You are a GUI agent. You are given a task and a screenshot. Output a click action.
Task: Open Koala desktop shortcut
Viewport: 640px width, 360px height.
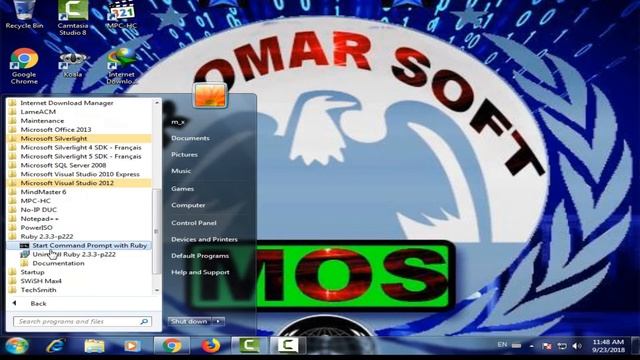(x=73, y=64)
